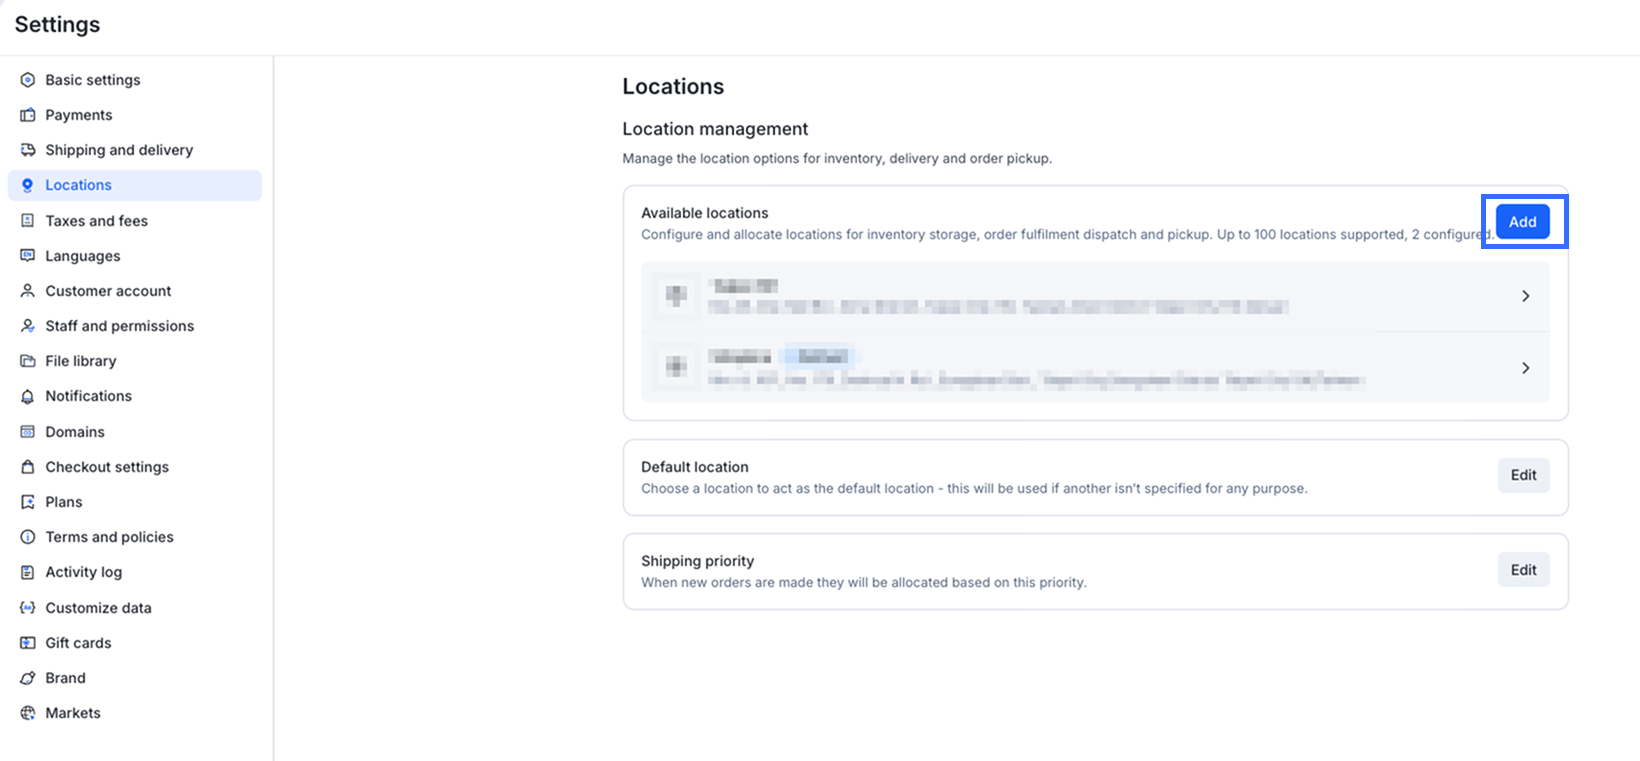The image size is (1640, 761).
Task: Click the Brand tag icon
Action: point(28,678)
